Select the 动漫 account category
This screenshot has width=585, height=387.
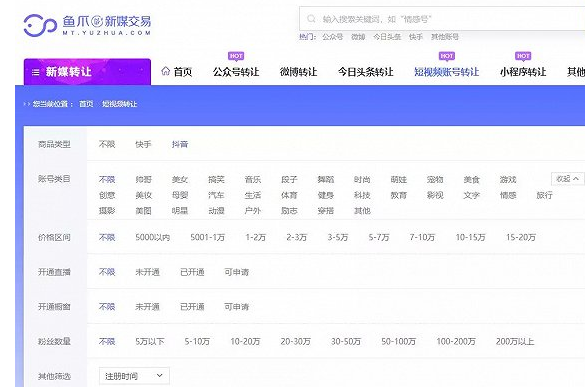point(216,210)
